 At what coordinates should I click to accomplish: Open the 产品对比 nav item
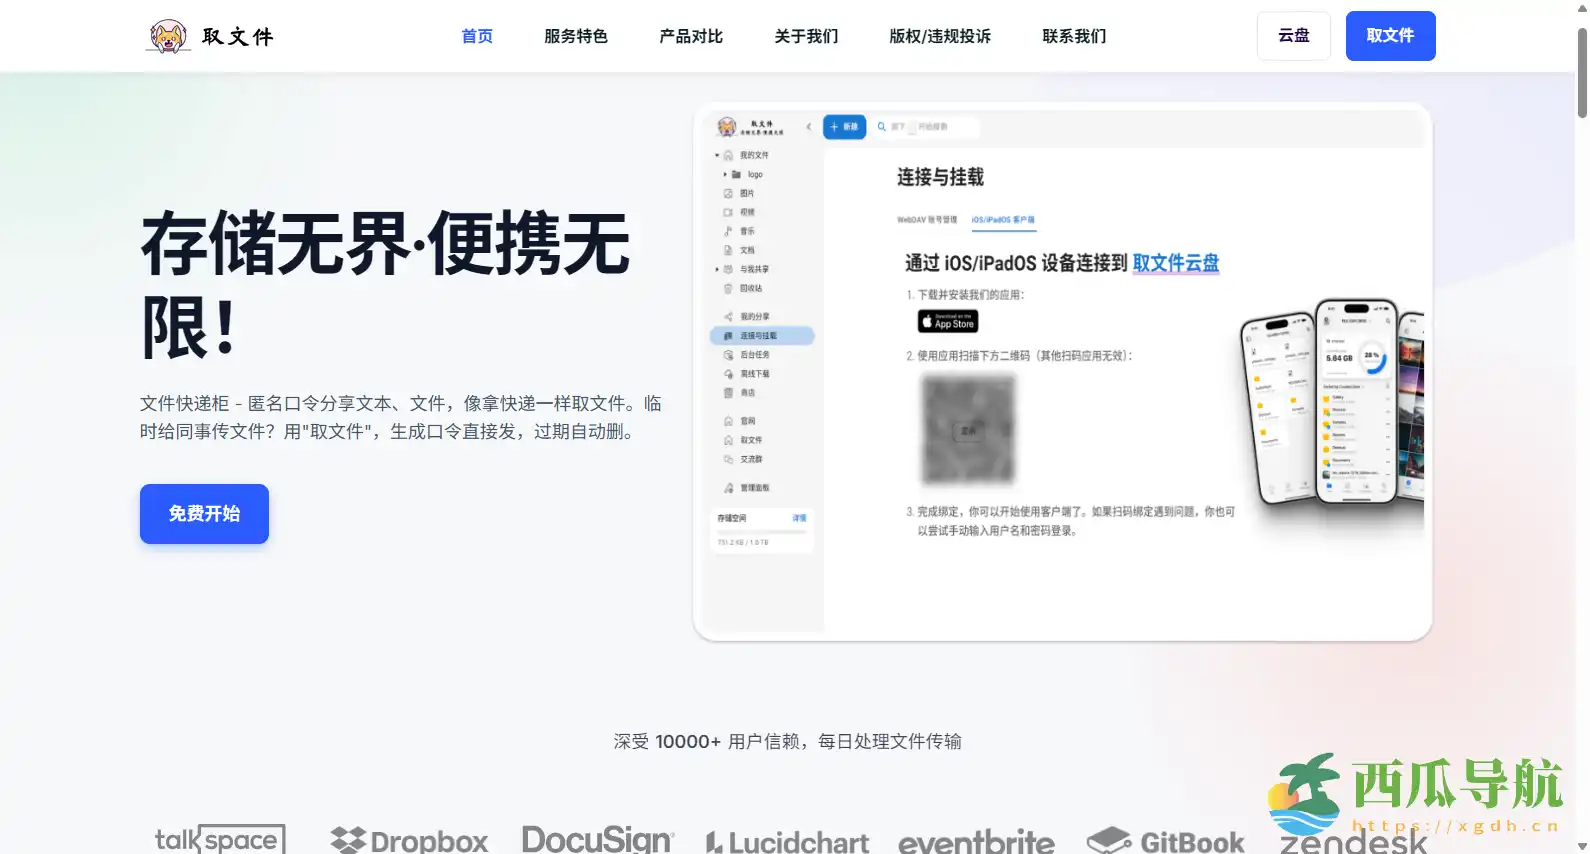point(691,36)
